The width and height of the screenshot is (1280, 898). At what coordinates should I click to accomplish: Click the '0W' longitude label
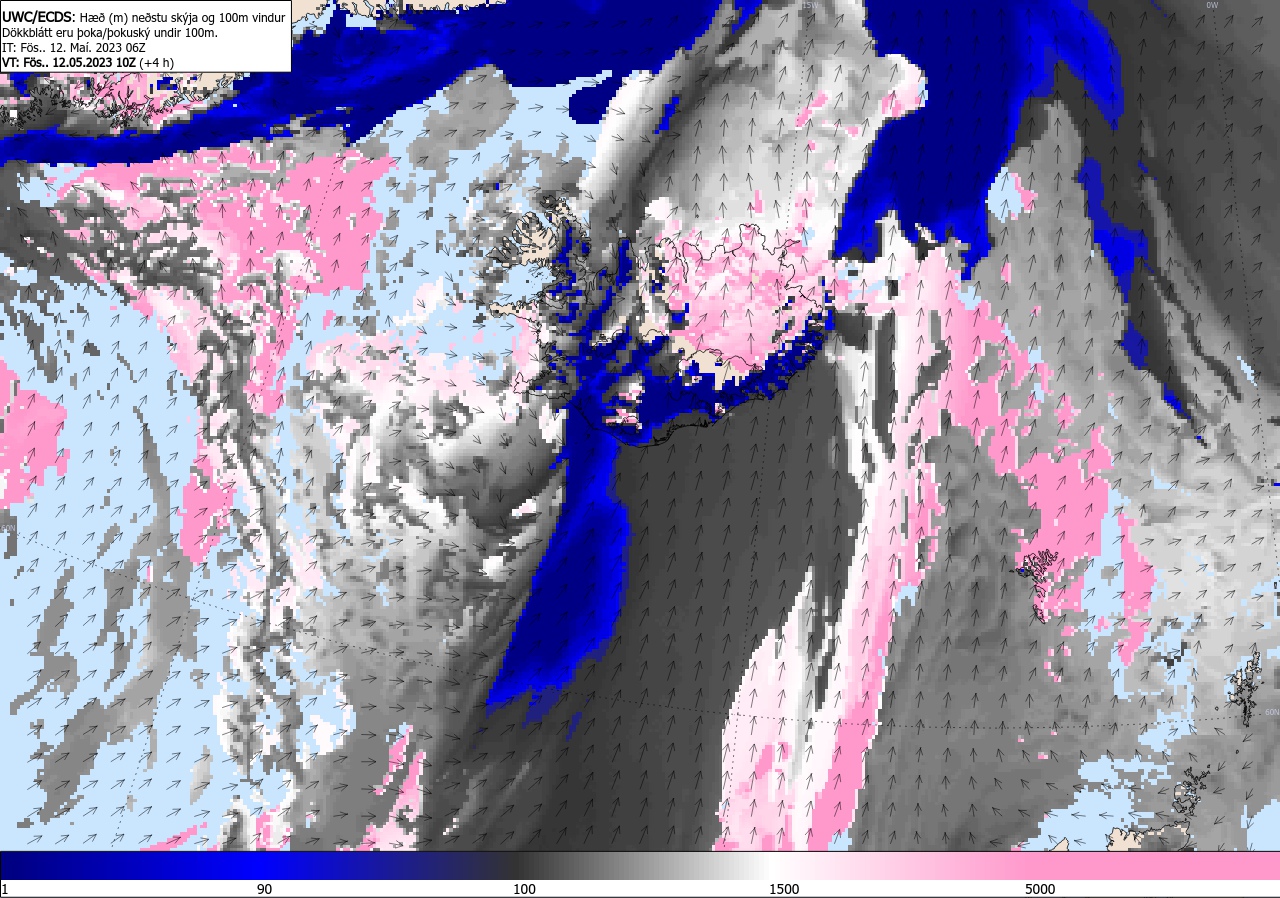(1212, 5)
